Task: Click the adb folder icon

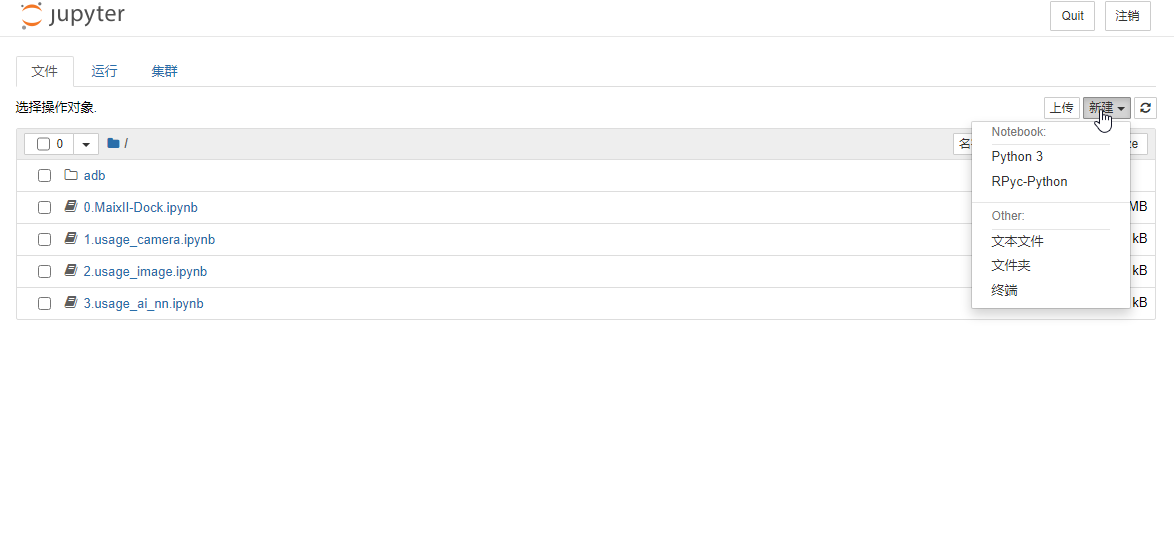Action: click(71, 176)
